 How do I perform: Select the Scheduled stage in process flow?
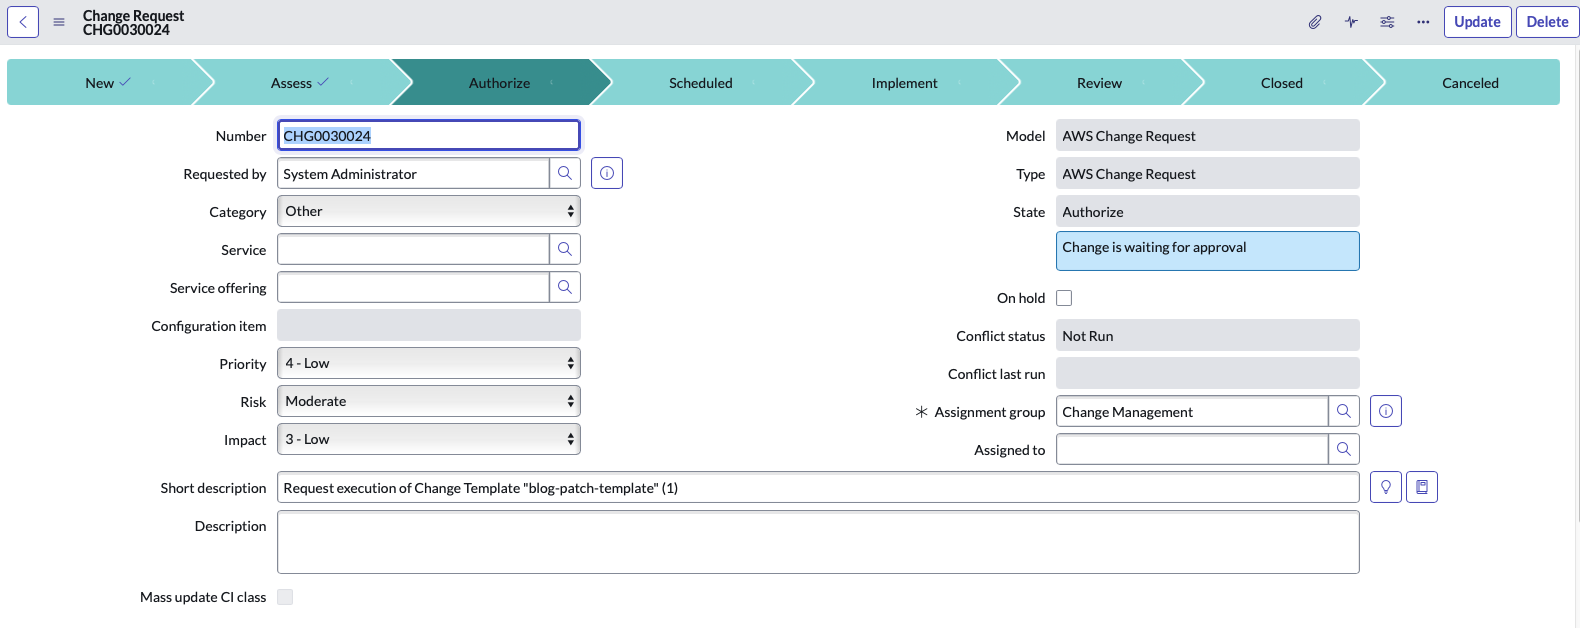pos(701,83)
